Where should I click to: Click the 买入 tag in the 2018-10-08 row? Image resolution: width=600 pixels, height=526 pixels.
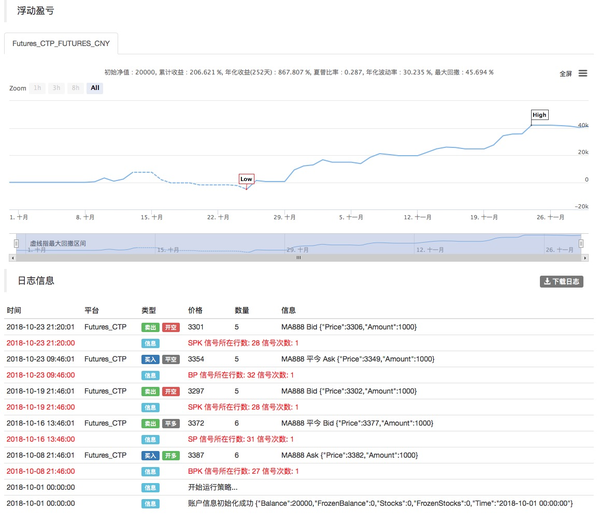tap(150, 455)
